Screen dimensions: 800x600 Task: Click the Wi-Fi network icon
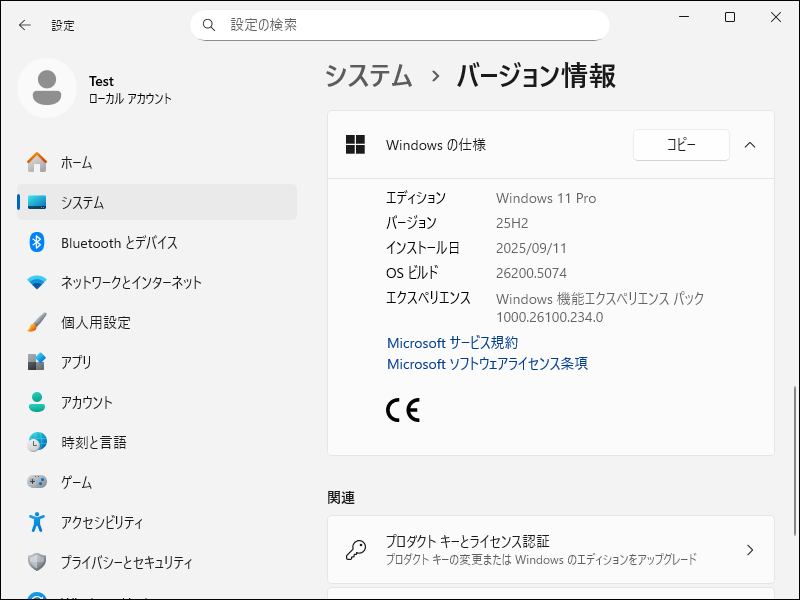pyautogui.click(x=37, y=282)
